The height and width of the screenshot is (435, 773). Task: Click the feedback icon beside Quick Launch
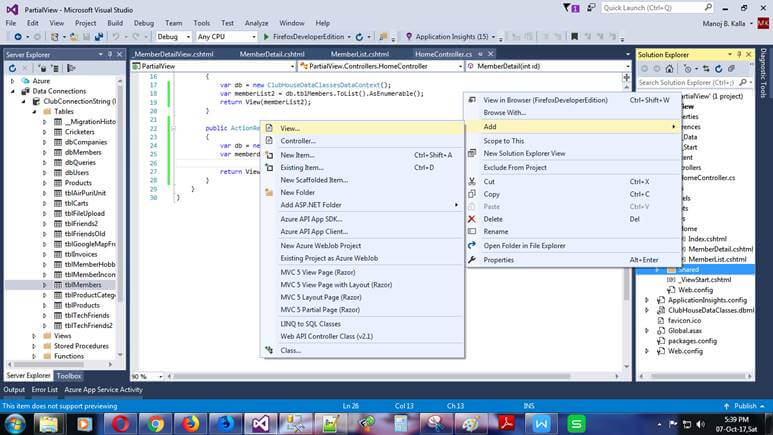click(591, 8)
